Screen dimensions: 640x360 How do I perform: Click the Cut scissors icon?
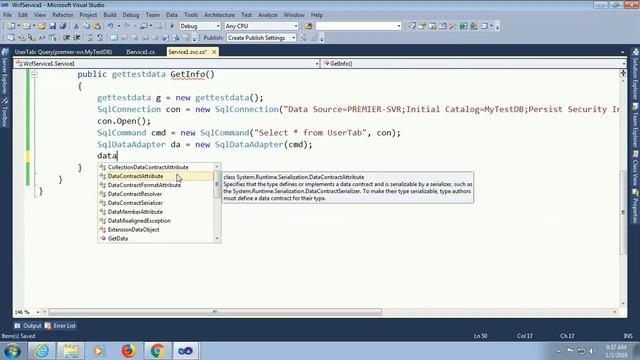click(76, 26)
